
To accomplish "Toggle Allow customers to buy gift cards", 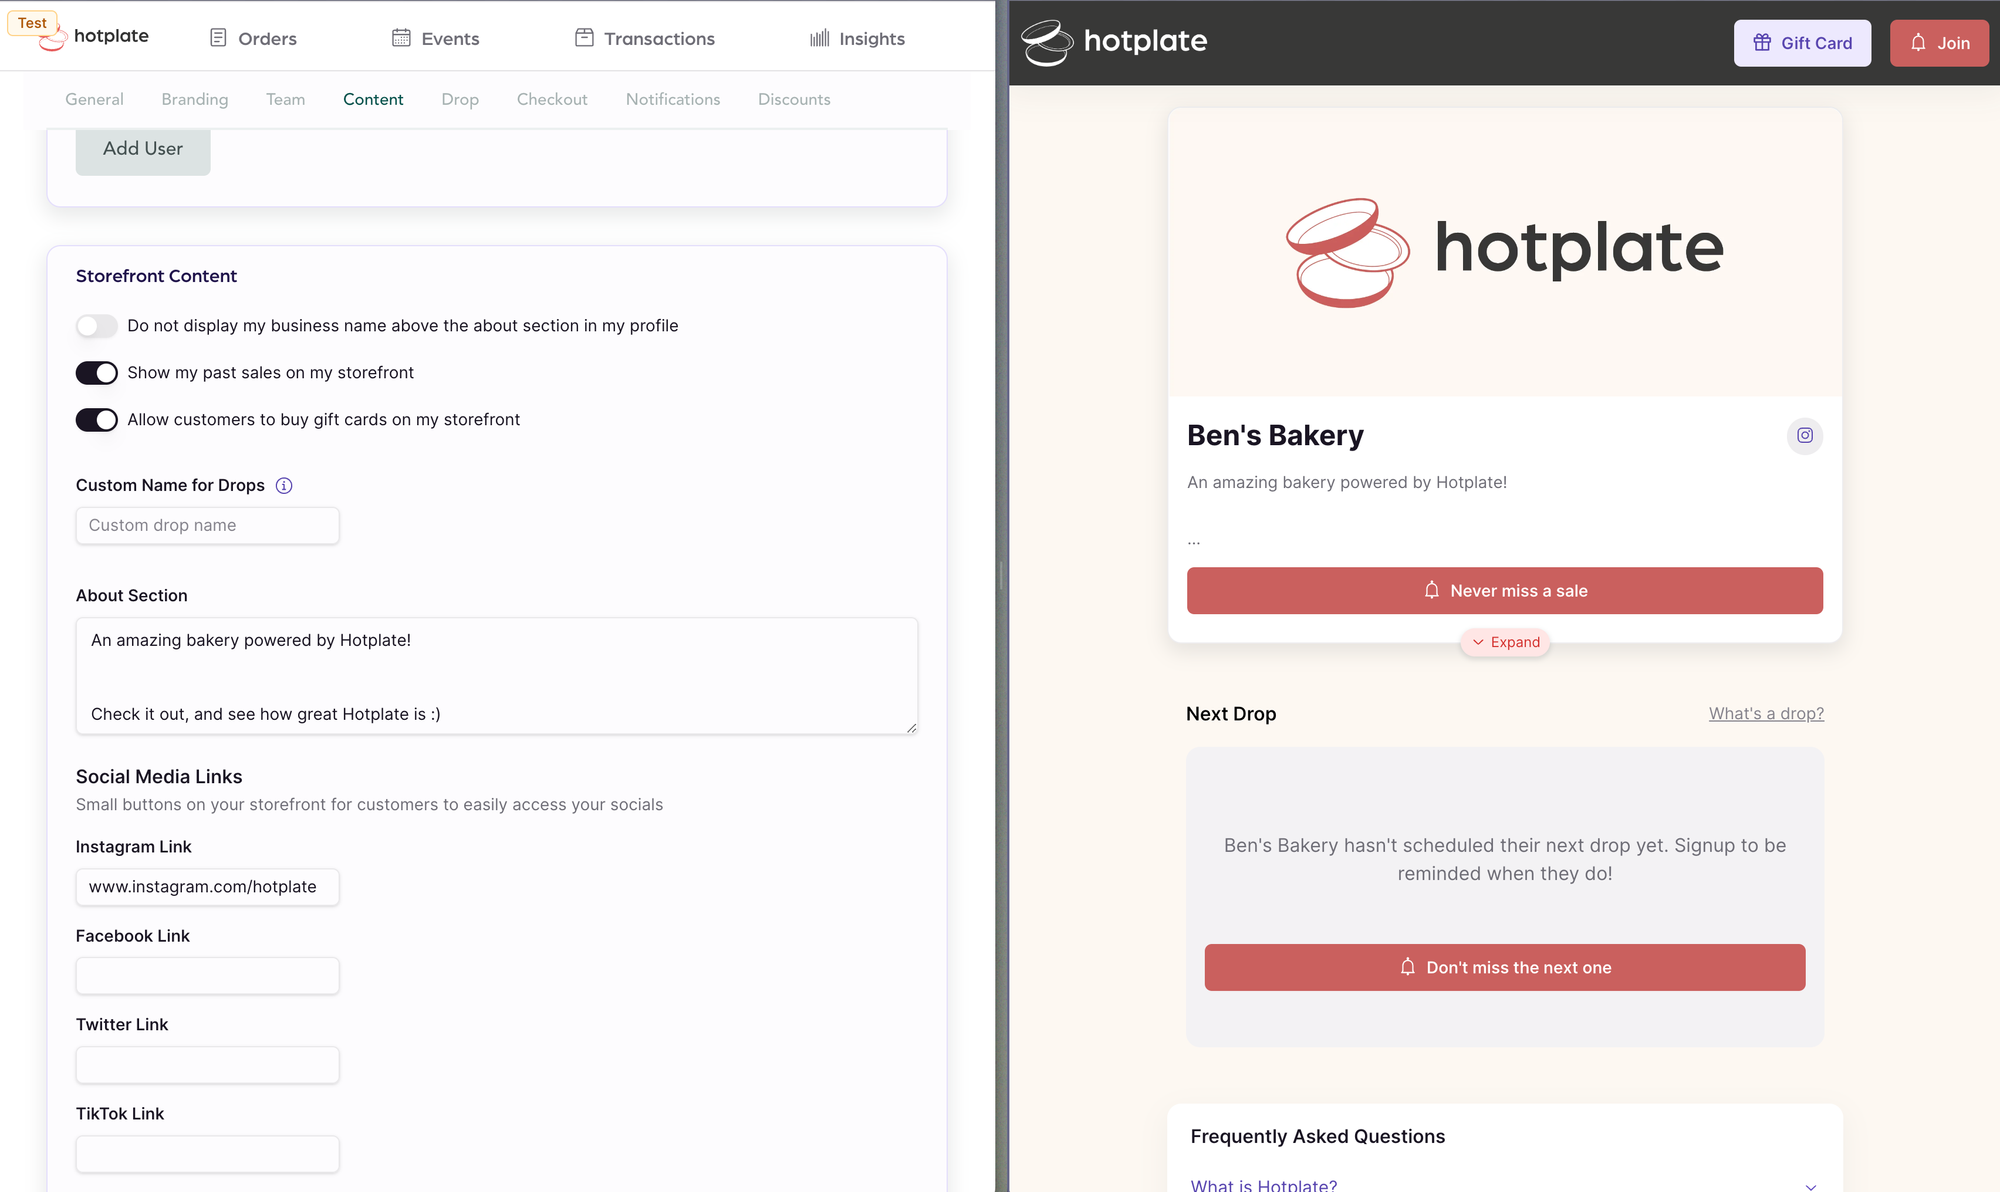I will pos(96,419).
